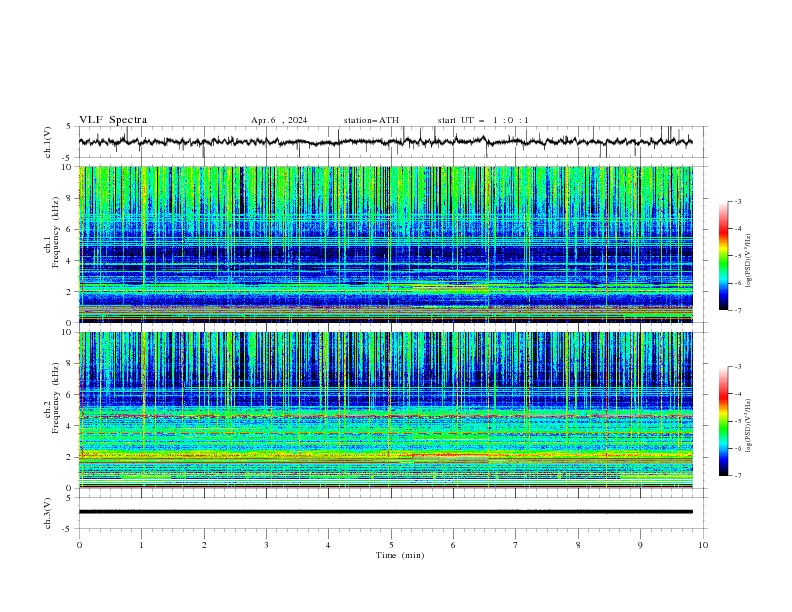This screenshot has width=792, height=612.
Task: Click the "ch.3(V)" axis label
Action: 48,513
